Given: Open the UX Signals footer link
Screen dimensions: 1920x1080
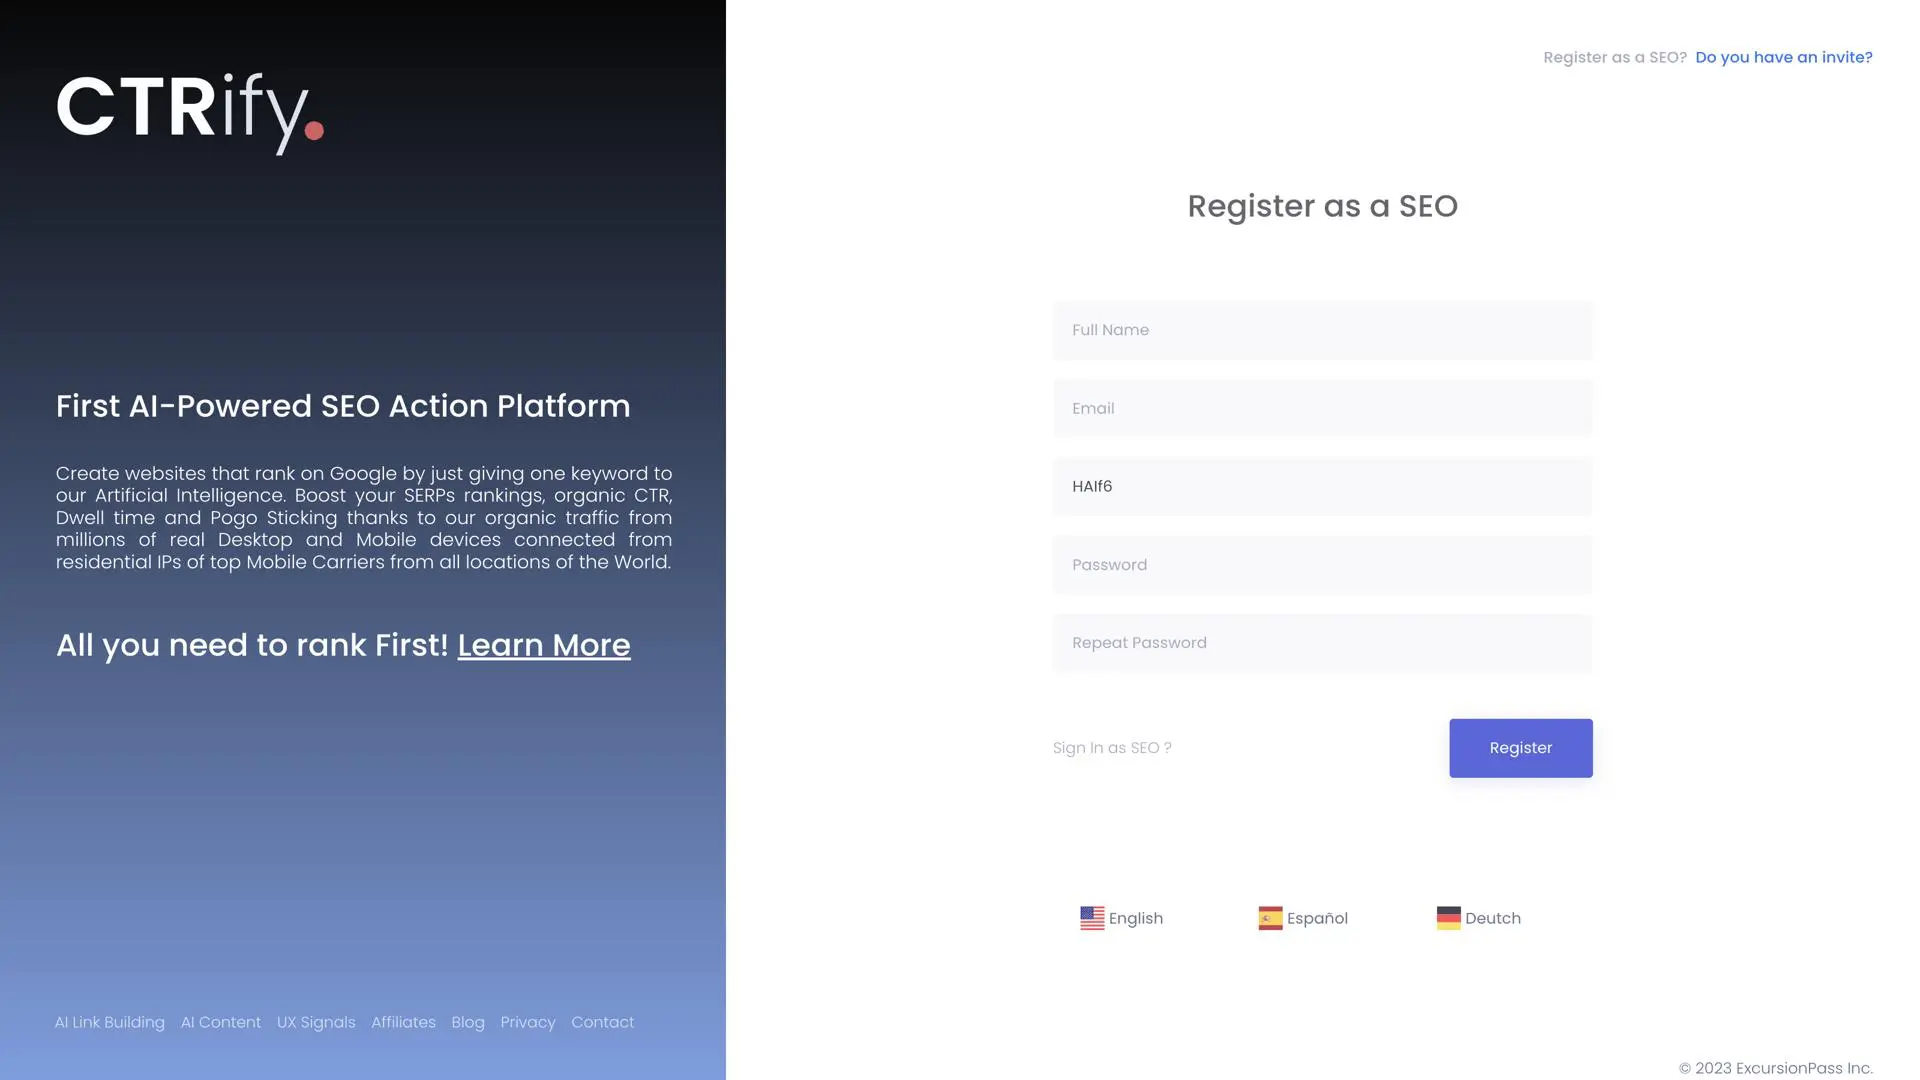Looking at the screenshot, I should [316, 1022].
